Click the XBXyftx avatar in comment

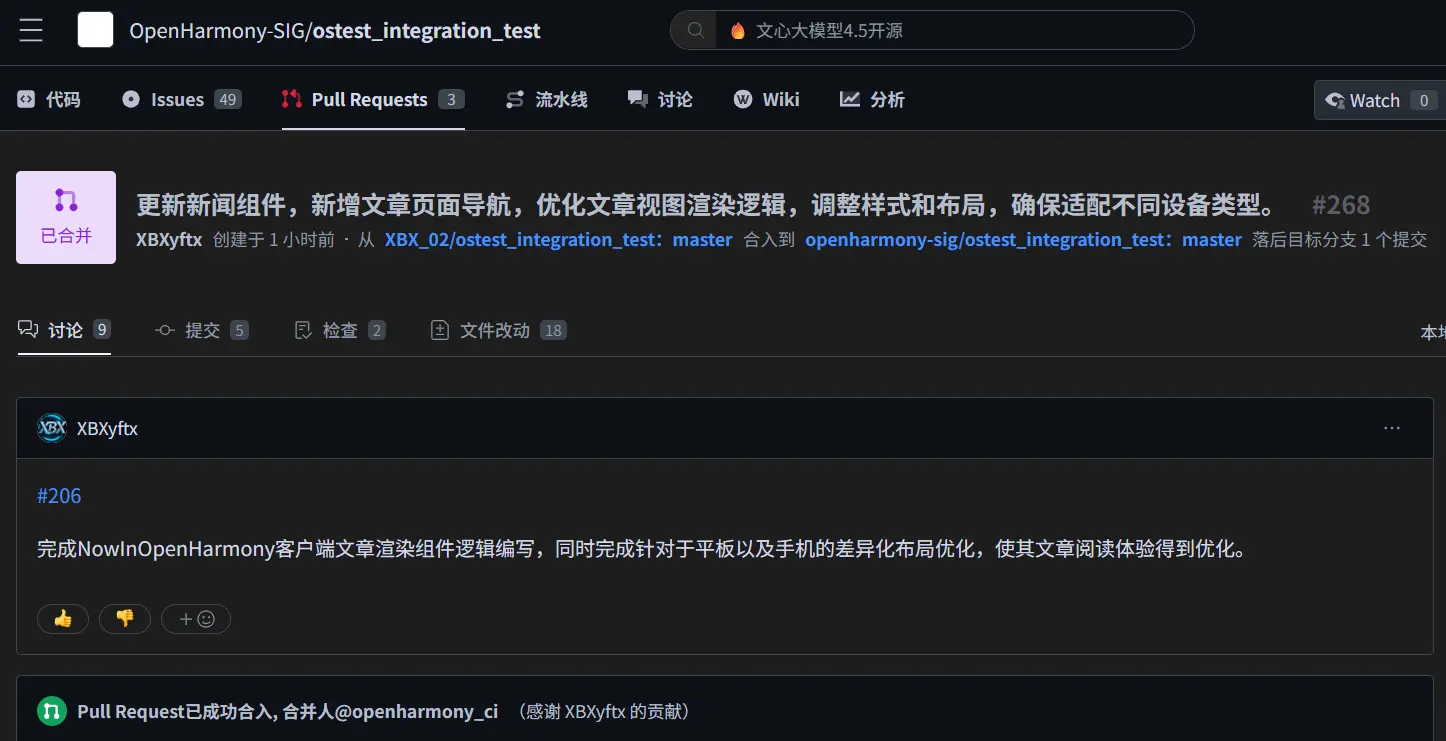[x=52, y=428]
